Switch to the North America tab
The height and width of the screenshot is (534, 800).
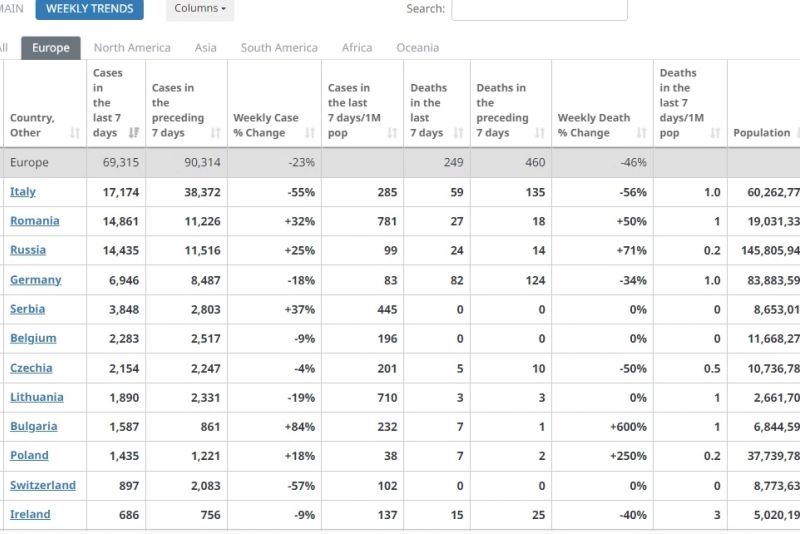coord(132,48)
